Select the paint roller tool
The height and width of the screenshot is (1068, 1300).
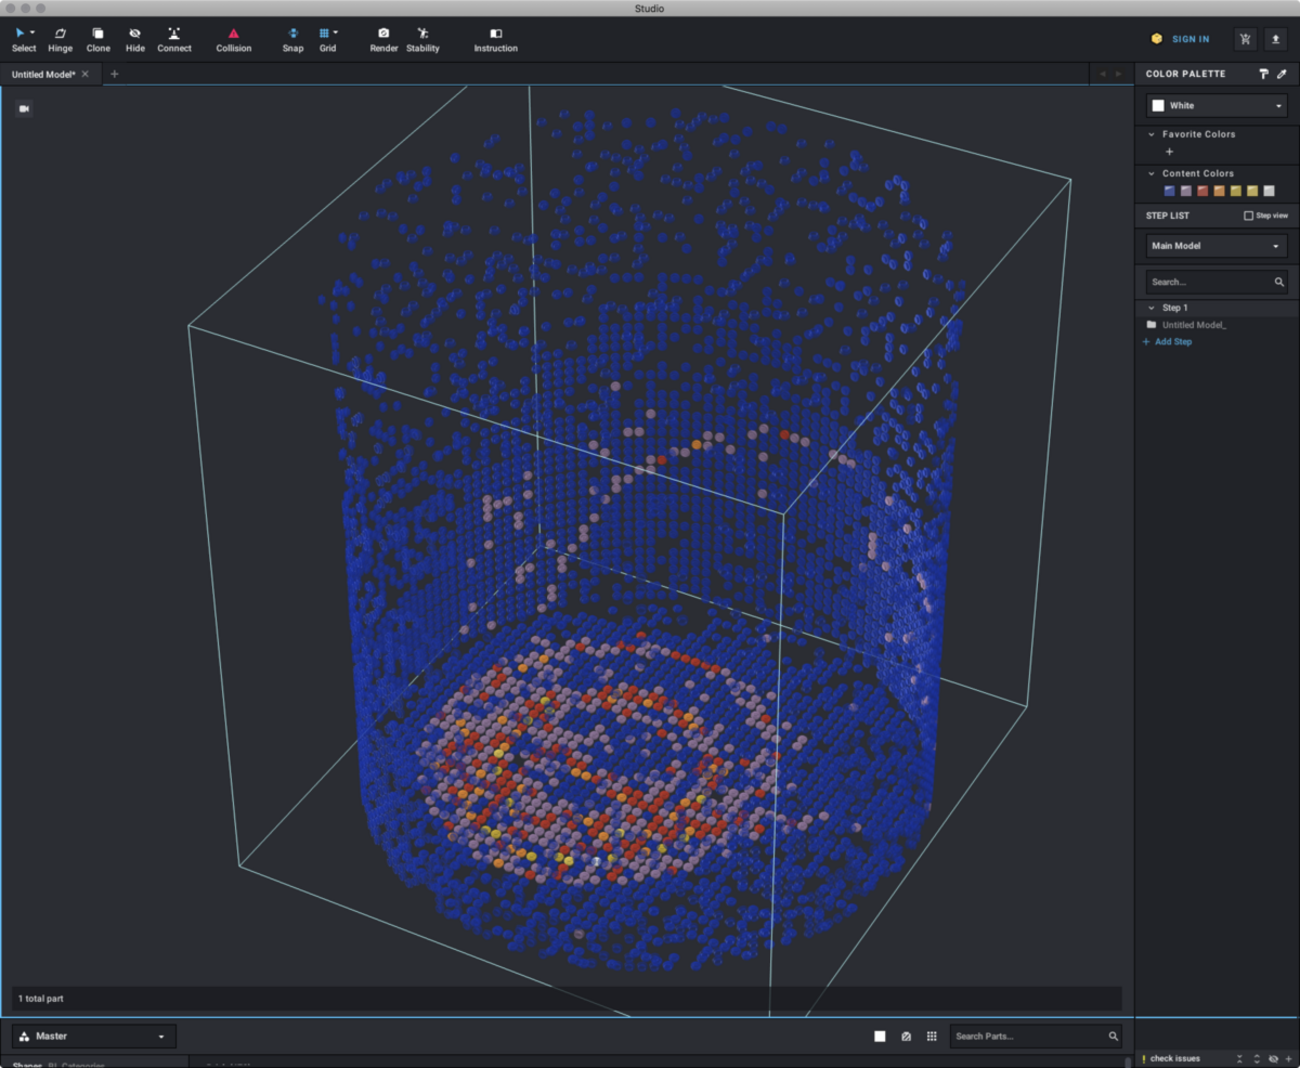coord(1263,74)
